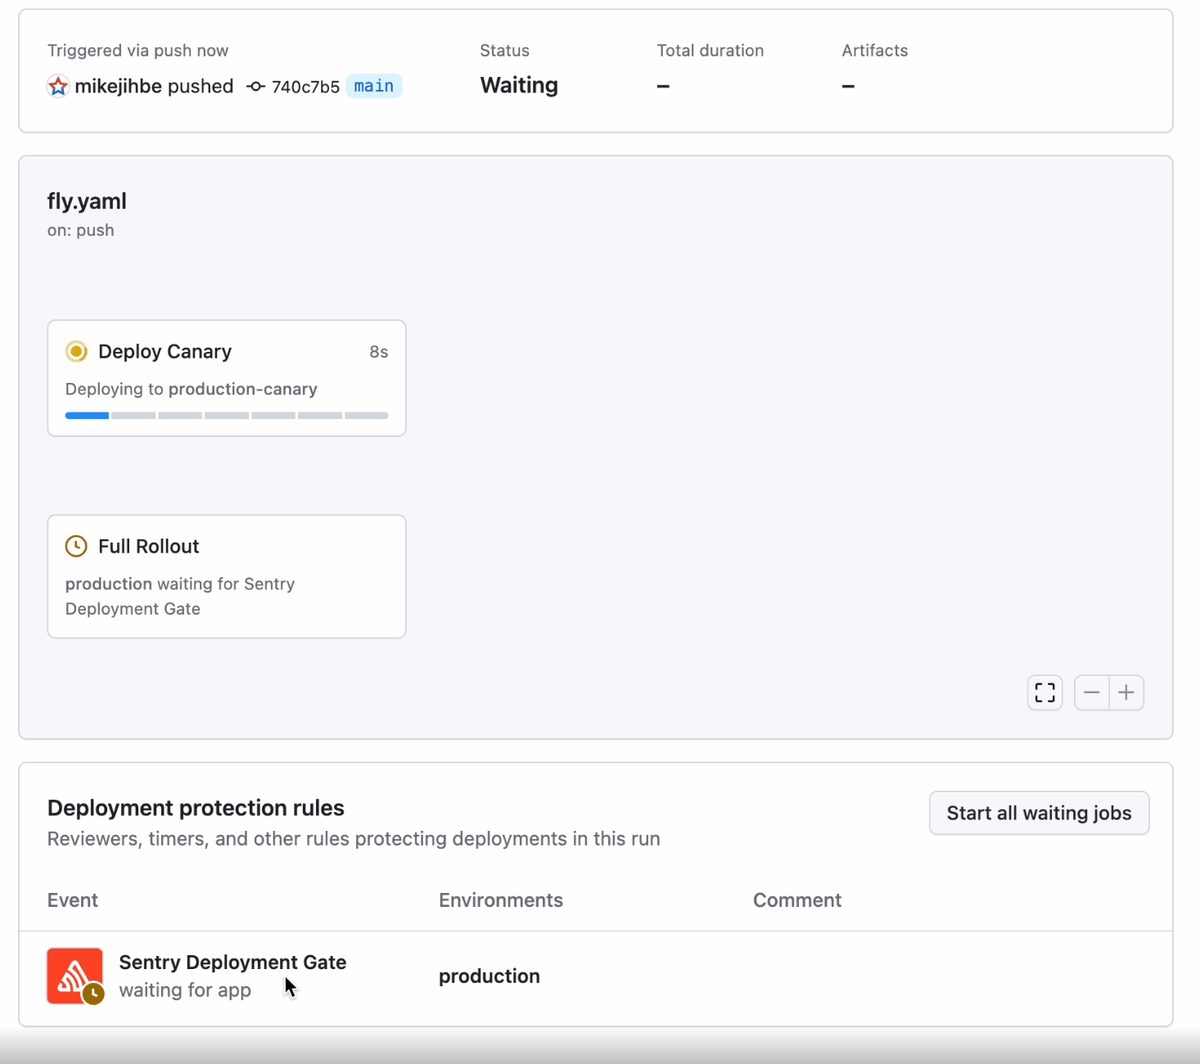
Task: Select the fly.yaml workflow title
Action: point(87,201)
